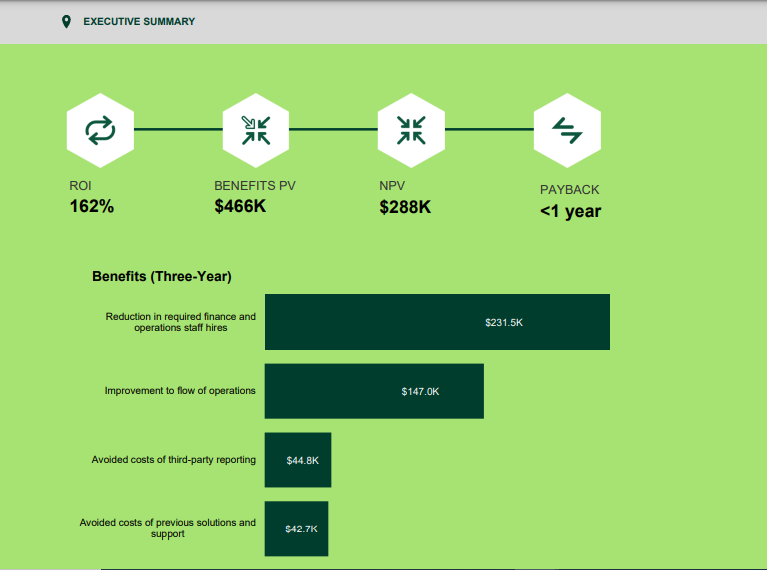Click the NPV $288K value

tap(405, 207)
